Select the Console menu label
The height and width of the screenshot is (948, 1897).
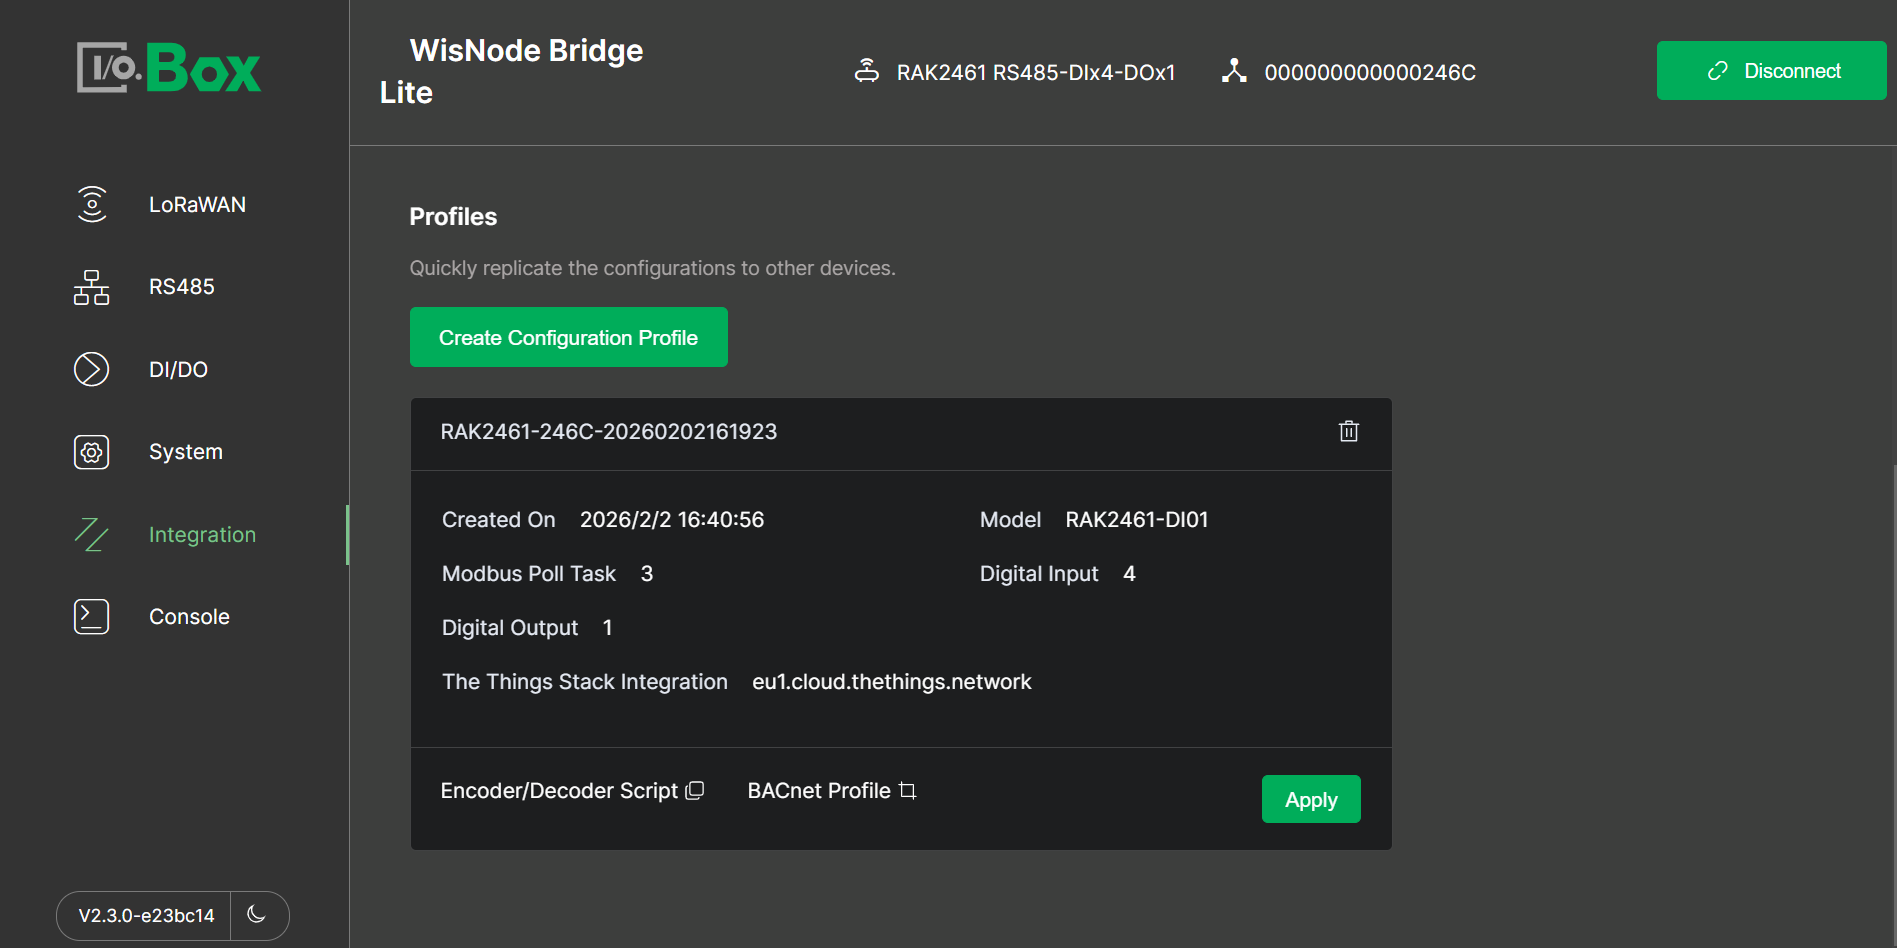(189, 617)
